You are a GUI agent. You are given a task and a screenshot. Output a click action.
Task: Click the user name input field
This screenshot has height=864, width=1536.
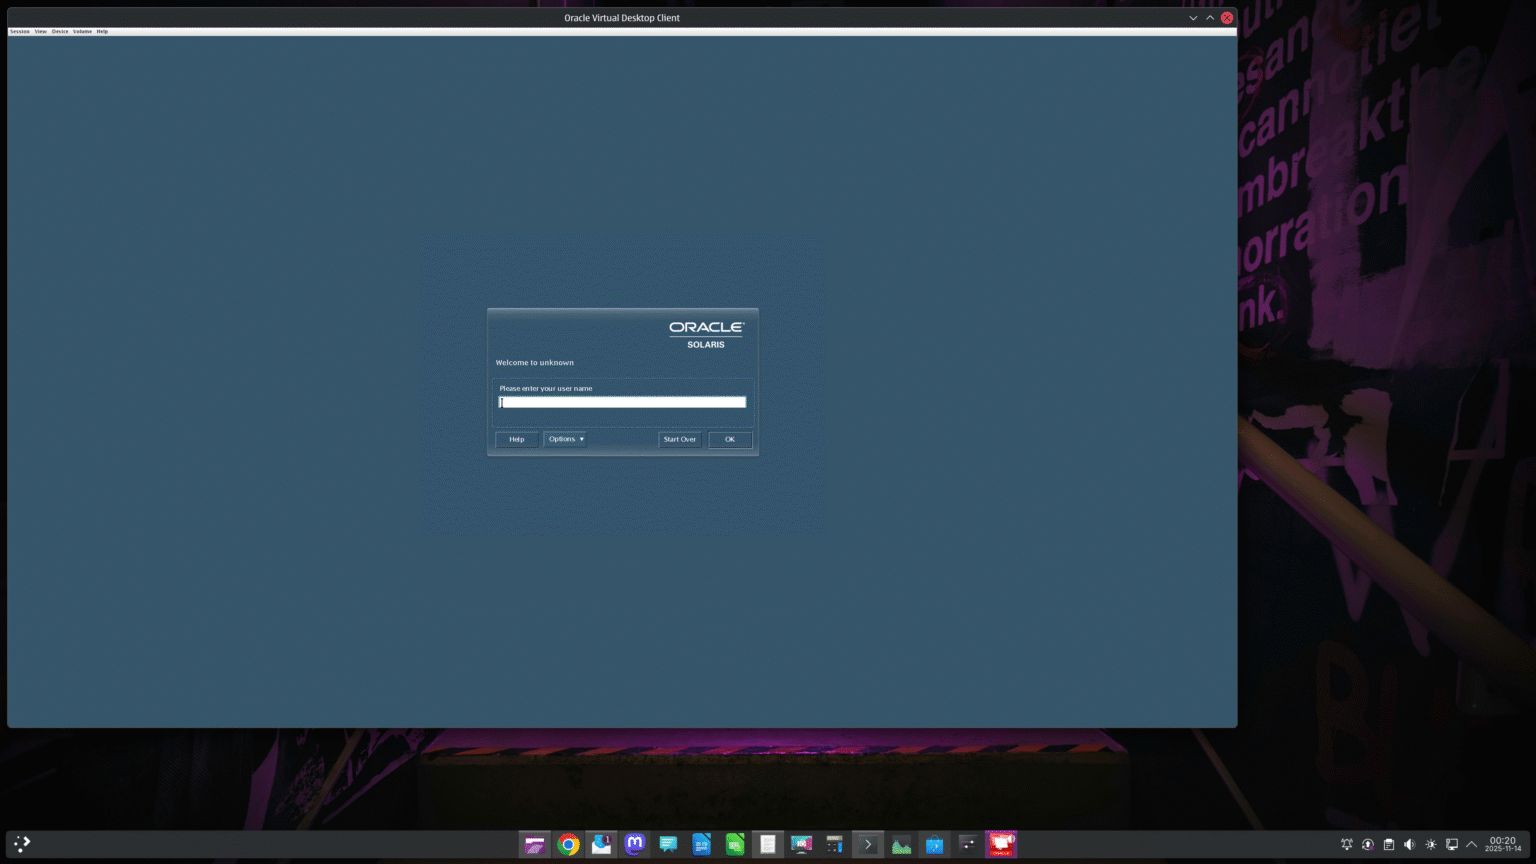622,402
